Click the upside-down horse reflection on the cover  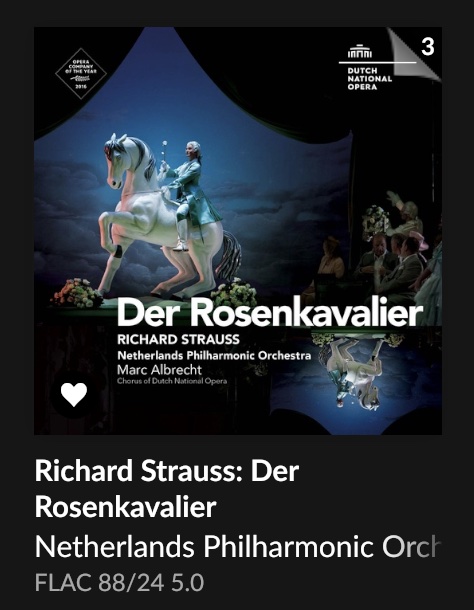356,372
